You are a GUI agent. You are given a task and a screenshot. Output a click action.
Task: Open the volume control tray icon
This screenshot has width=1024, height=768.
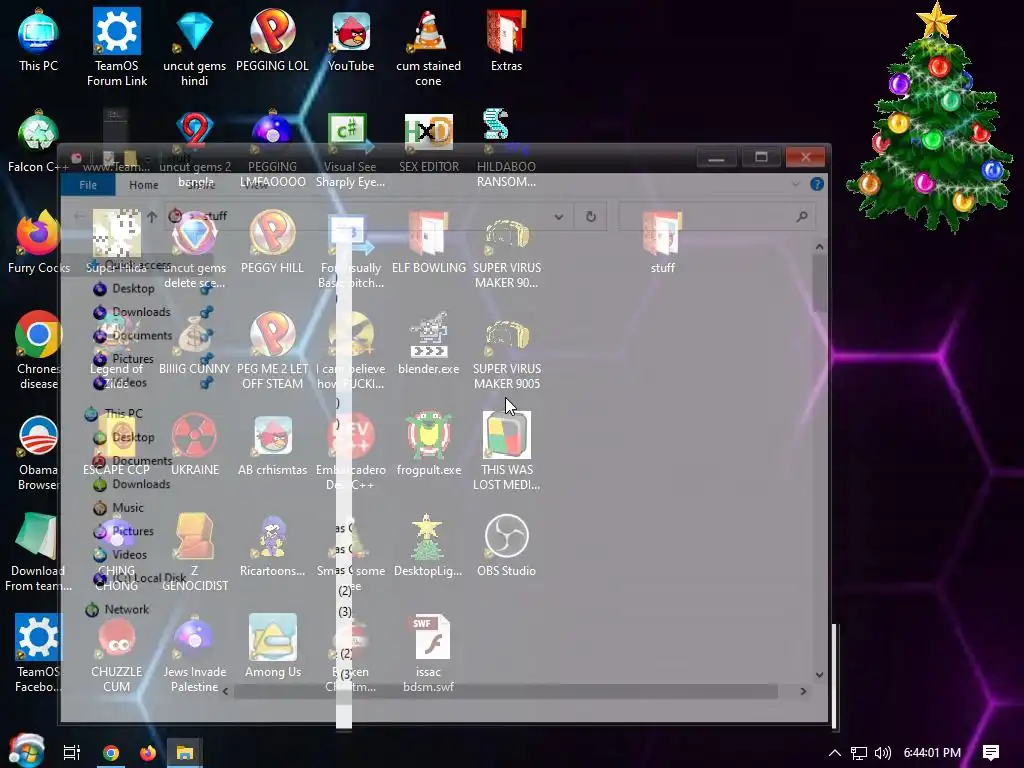[882, 753]
